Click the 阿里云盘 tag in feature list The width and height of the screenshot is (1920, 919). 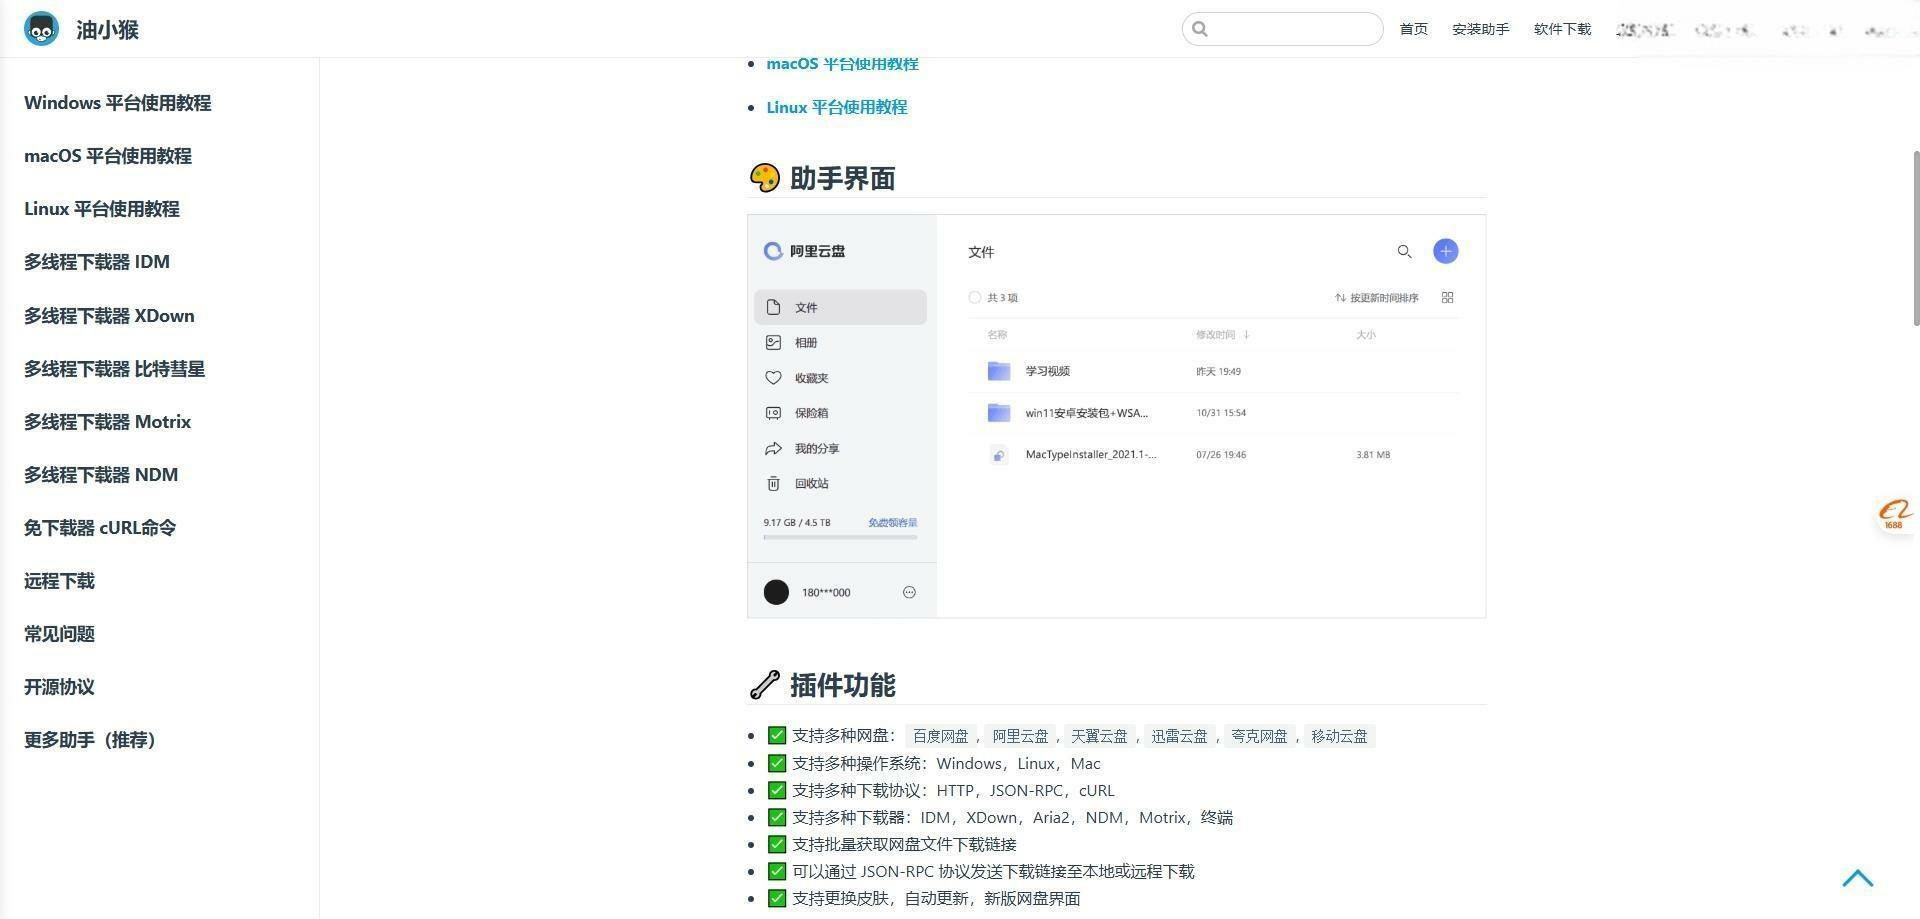(1020, 736)
